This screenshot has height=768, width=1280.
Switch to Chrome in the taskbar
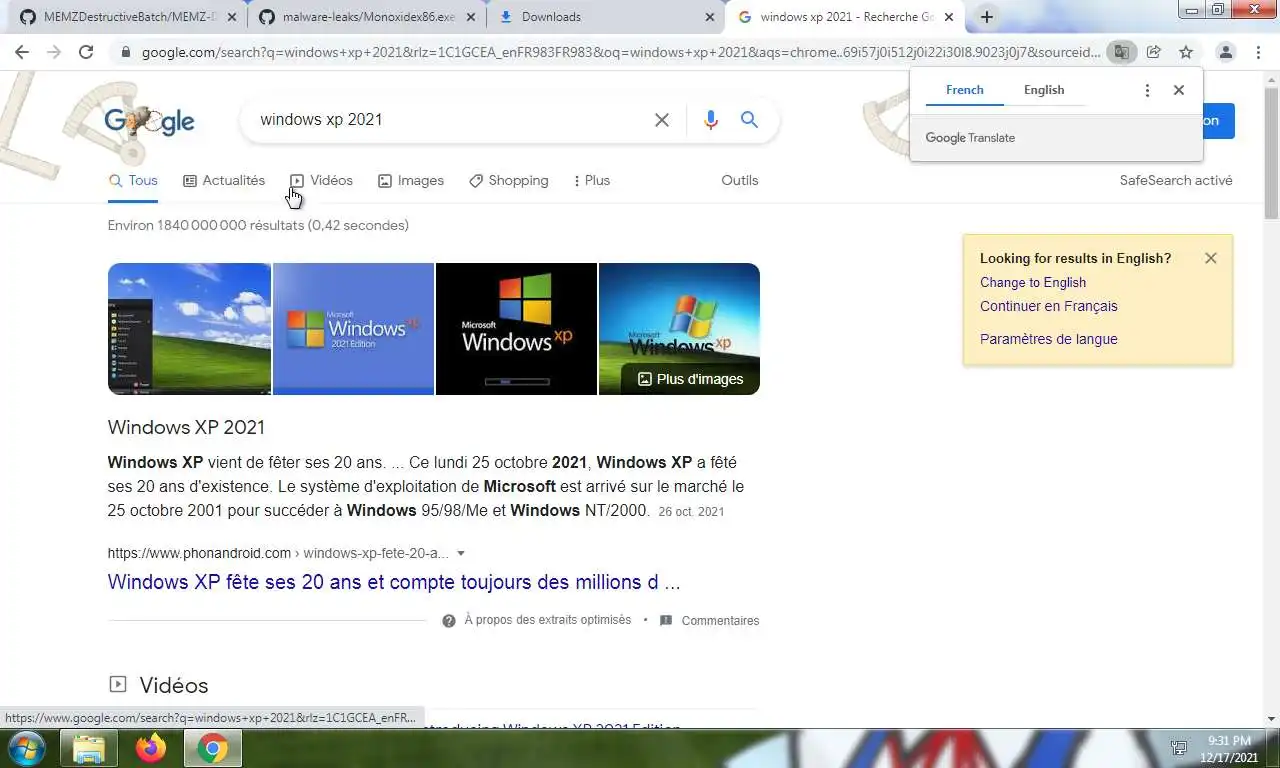[x=212, y=748]
